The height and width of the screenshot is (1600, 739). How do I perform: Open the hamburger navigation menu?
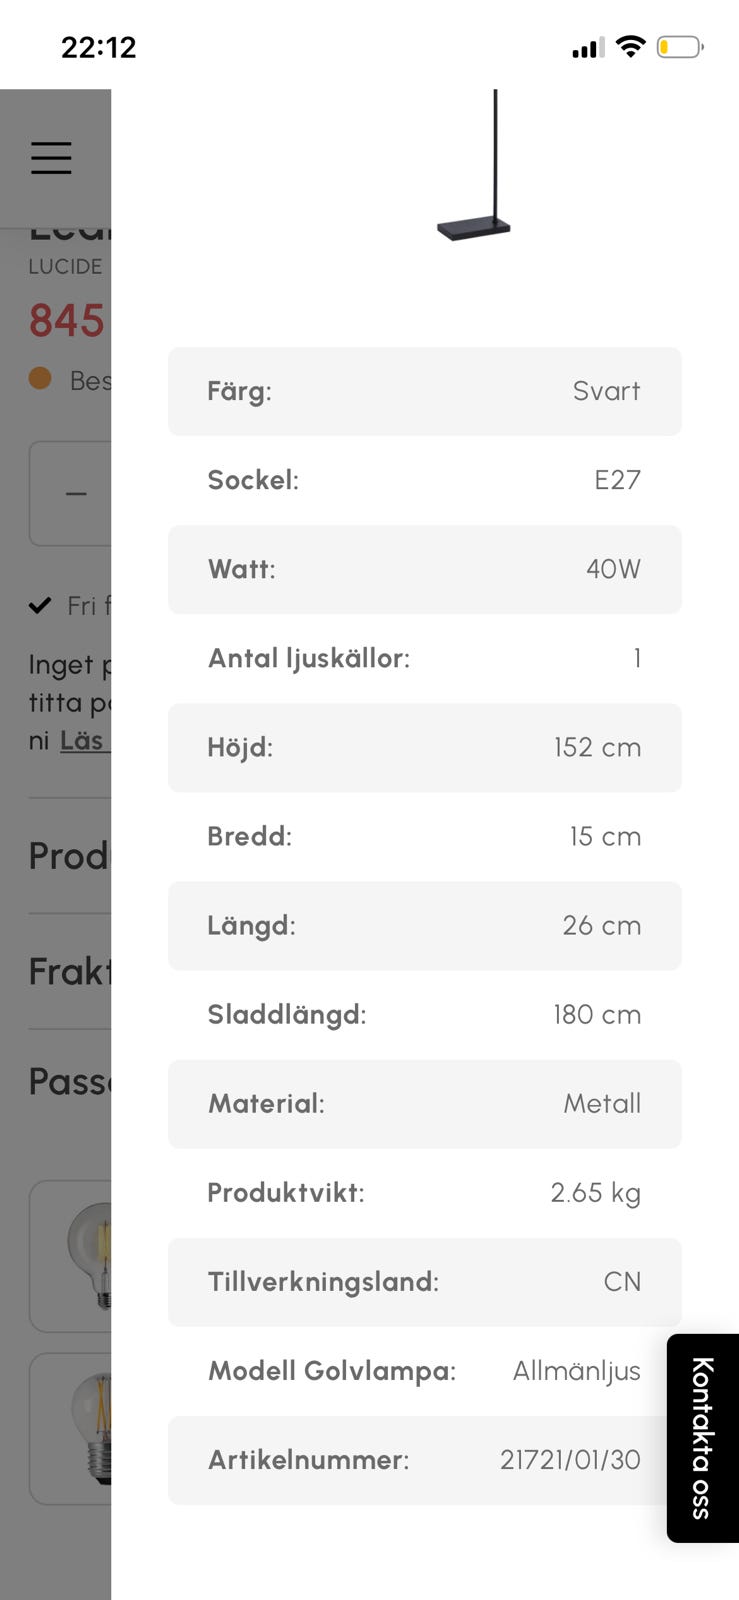pos(51,158)
